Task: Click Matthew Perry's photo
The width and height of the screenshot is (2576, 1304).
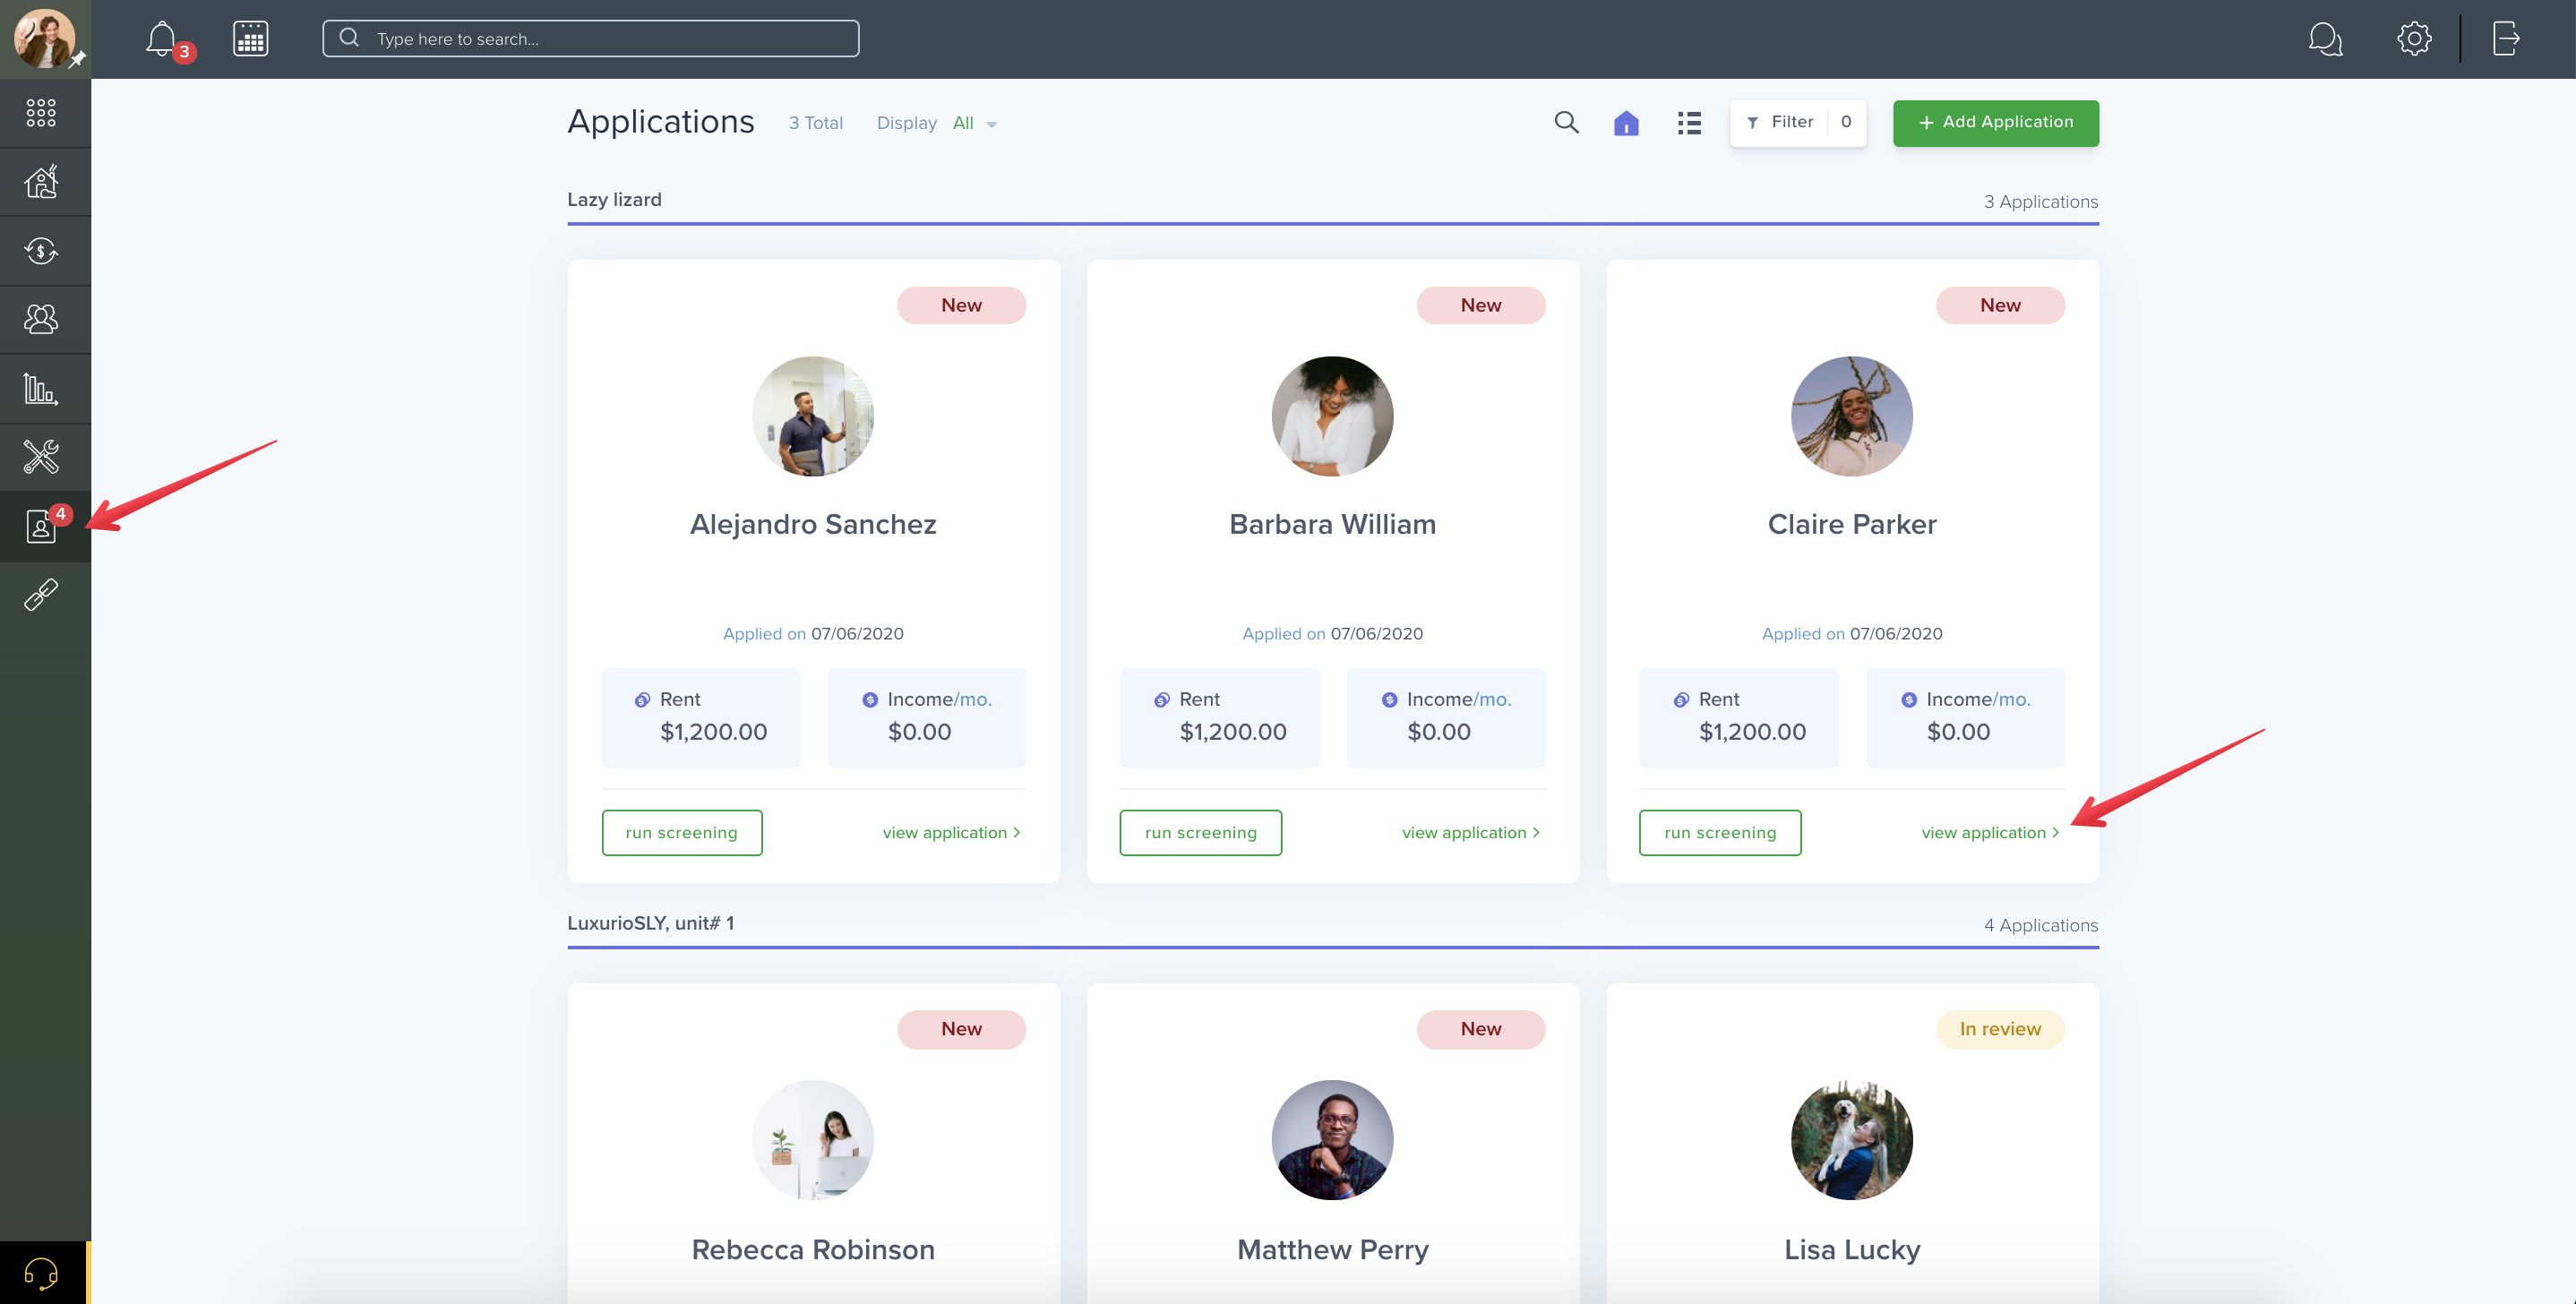Action: click(x=1332, y=1140)
